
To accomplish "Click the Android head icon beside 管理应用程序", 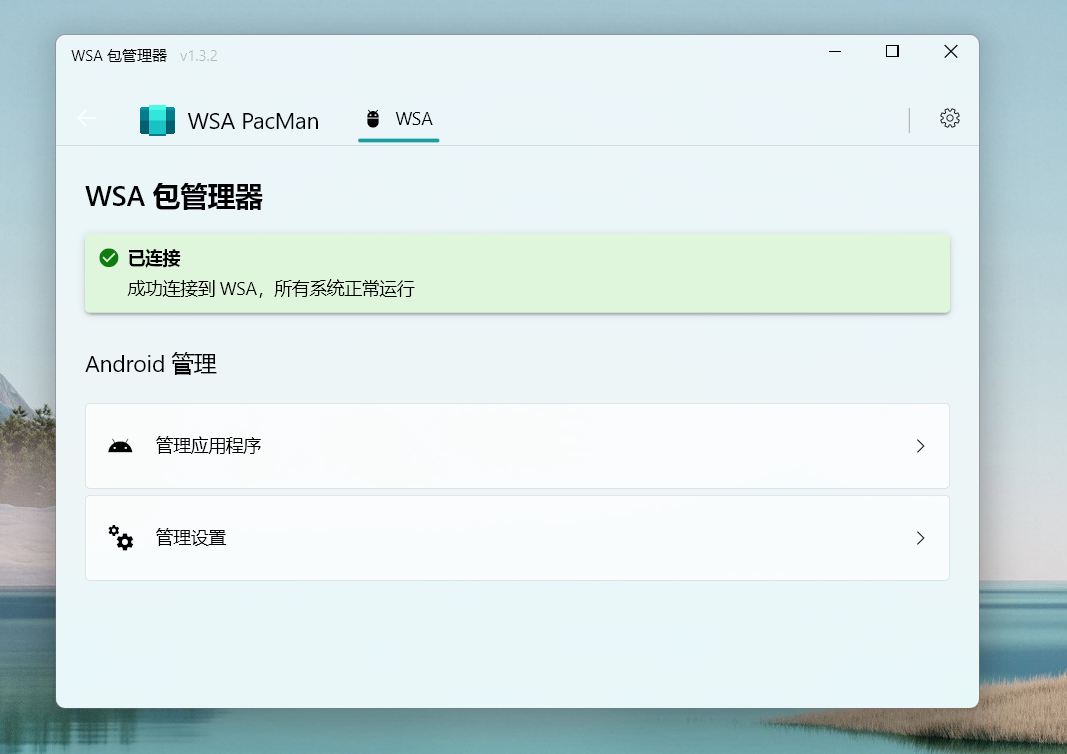I will pyautogui.click(x=120, y=446).
